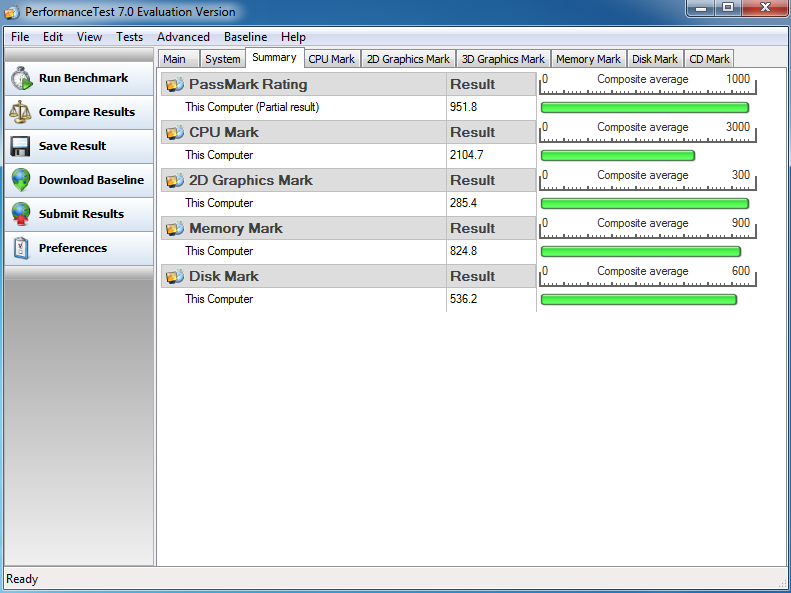Click the Run Benchmark button label
Image resolution: width=791 pixels, height=593 pixels.
click(x=83, y=78)
